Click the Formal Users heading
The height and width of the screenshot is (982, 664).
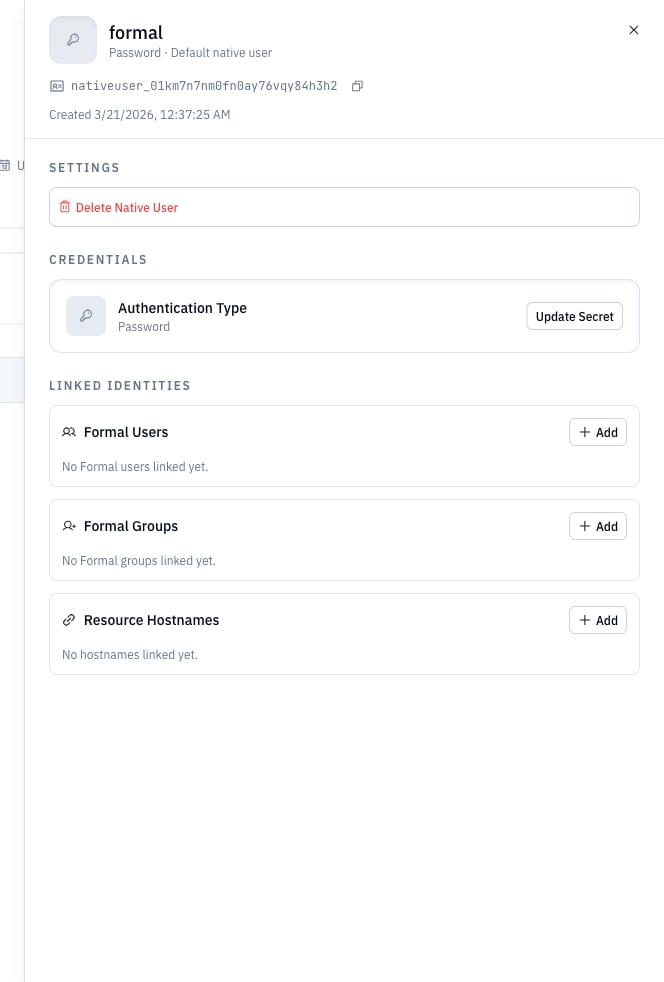[126, 432]
